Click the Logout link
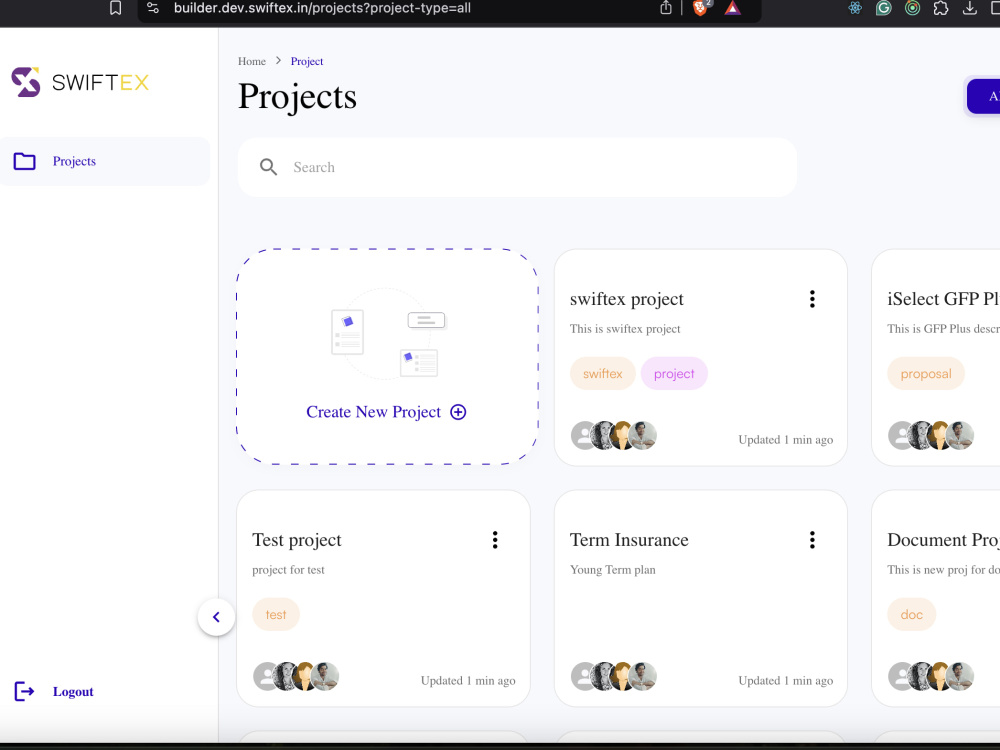 (73, 691)
